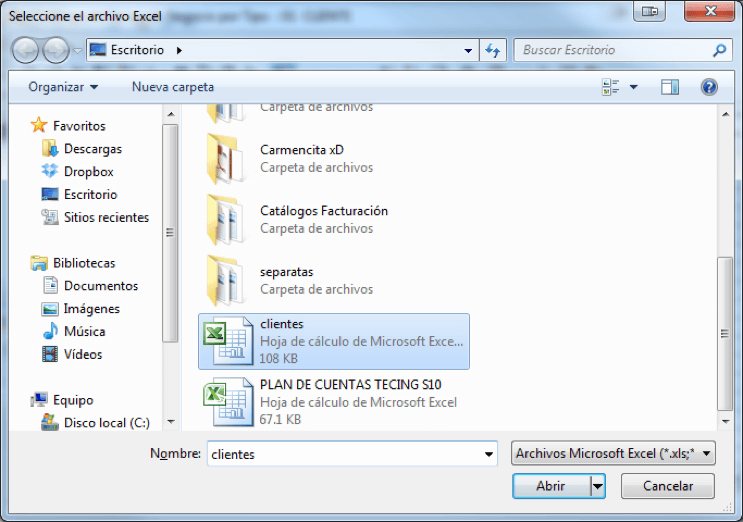Open view options dropdown arrow

(x=634, y=87)
